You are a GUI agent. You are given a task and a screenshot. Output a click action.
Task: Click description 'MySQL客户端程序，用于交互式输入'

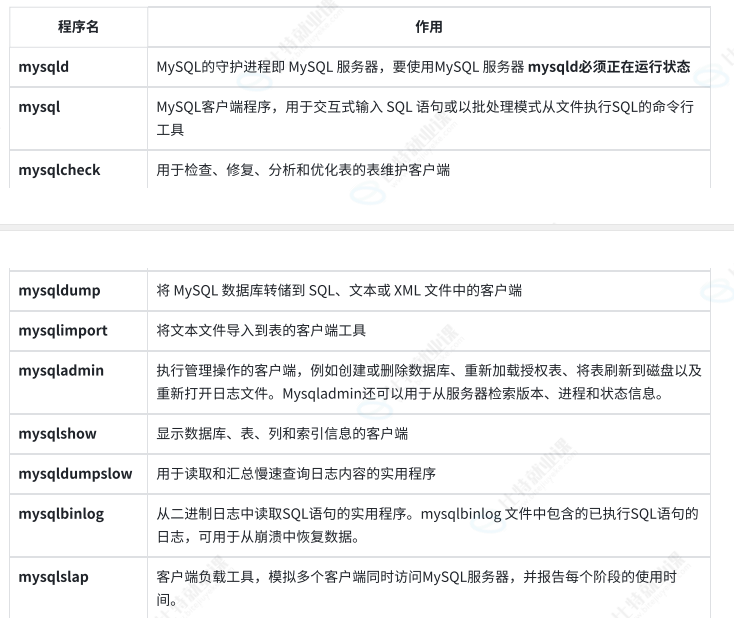(425, 118)
